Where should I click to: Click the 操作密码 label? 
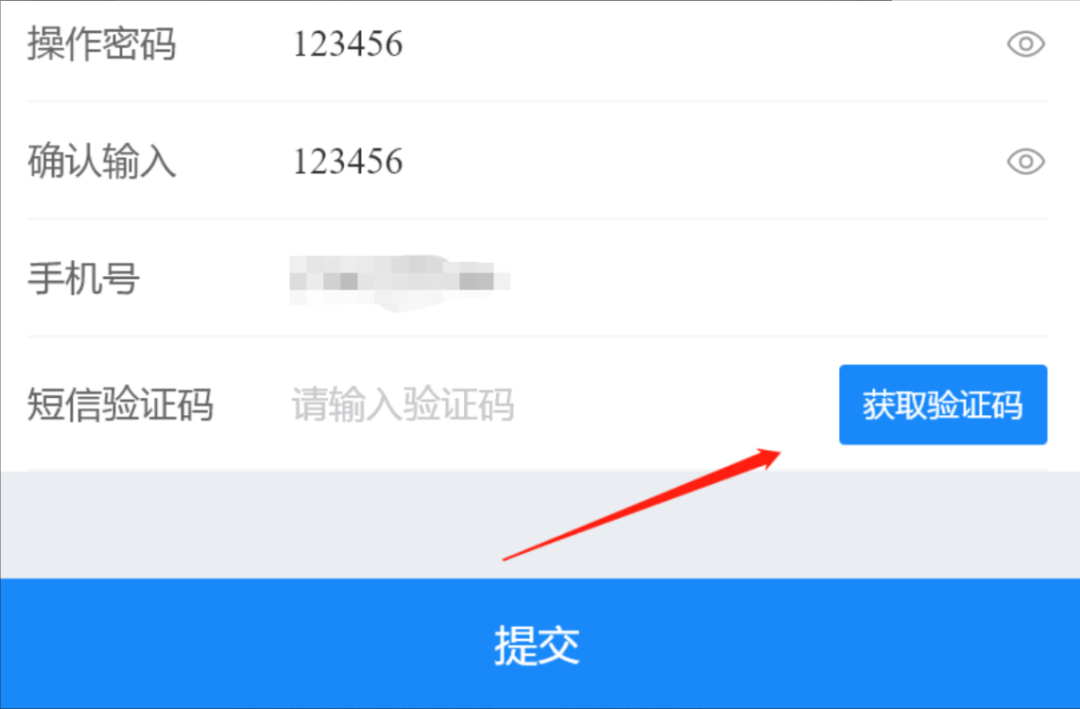tap(101, 44)
